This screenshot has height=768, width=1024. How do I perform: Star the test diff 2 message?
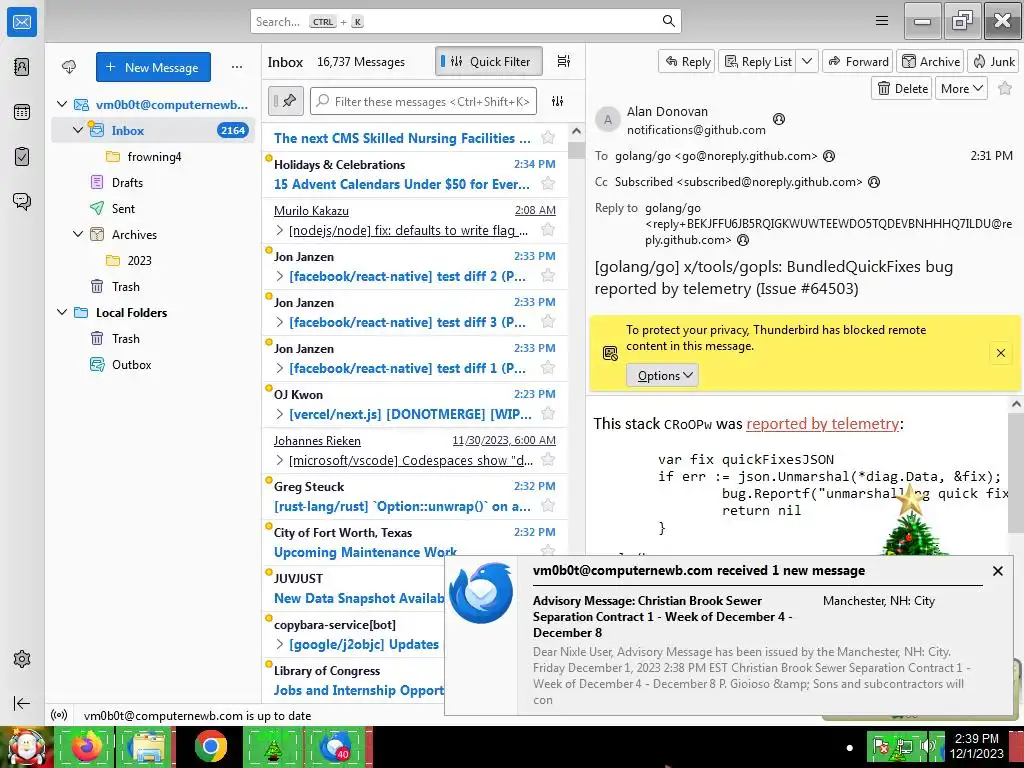(548, 276)
